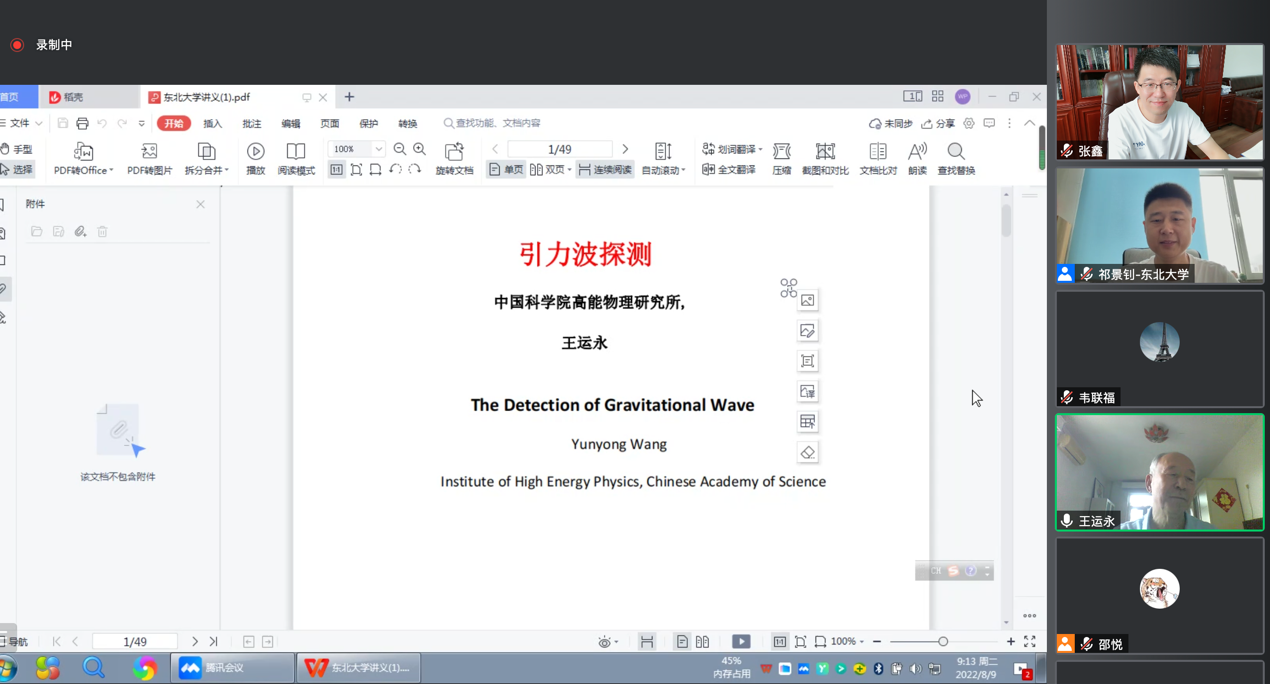Switch to 单页 single page view
1270x684 pixels.
click(x=506, y=170)
